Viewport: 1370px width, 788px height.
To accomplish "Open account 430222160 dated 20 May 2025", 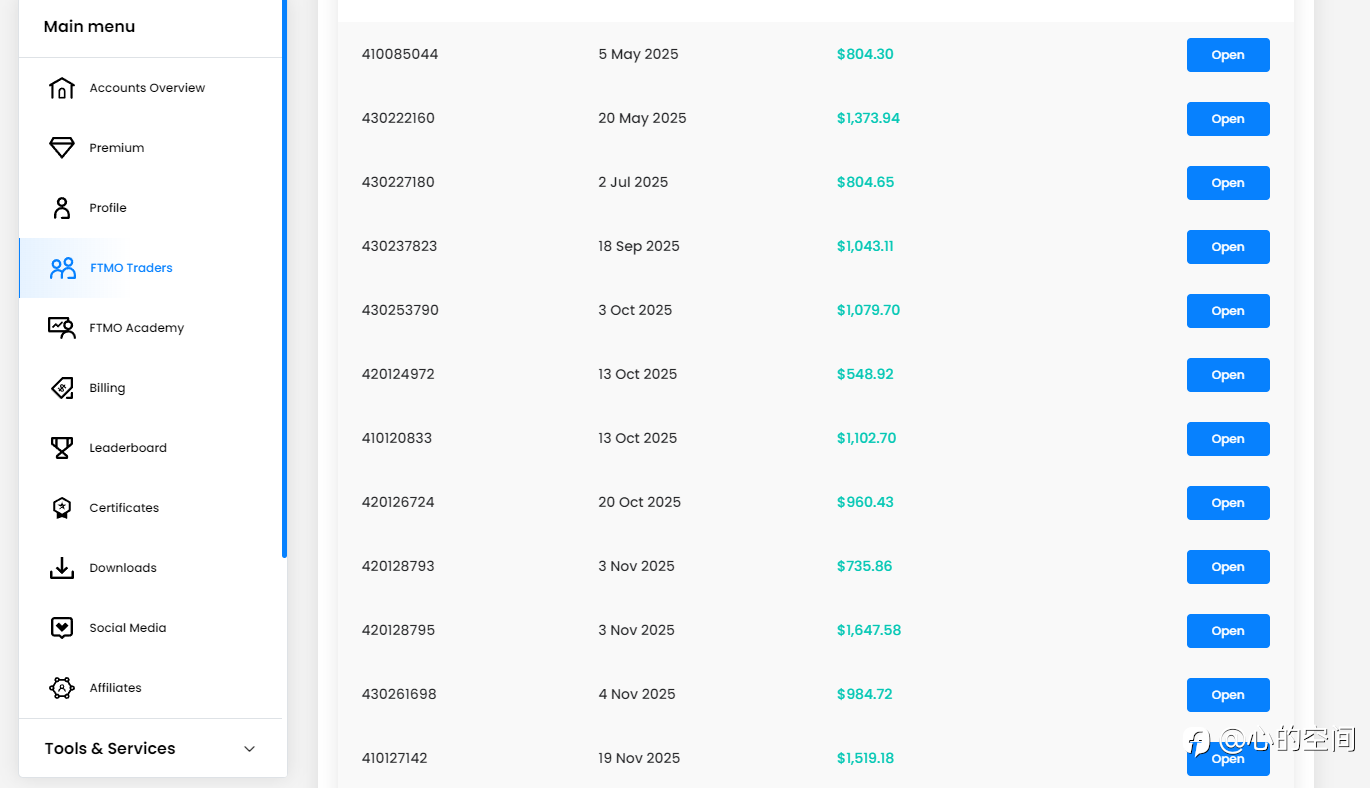I will pyautogui.click(x=1228, y=119).
